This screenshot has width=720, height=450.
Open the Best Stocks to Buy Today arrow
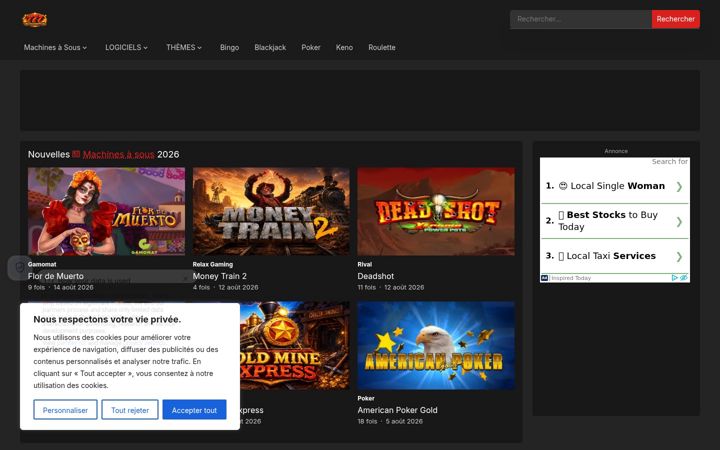tap(679, 222)
